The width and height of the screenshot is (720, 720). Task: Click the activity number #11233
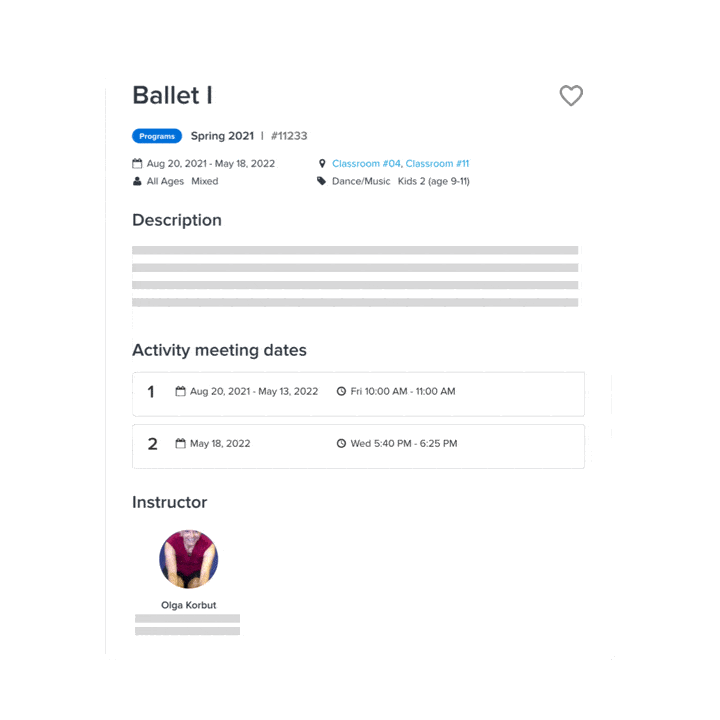289,136
